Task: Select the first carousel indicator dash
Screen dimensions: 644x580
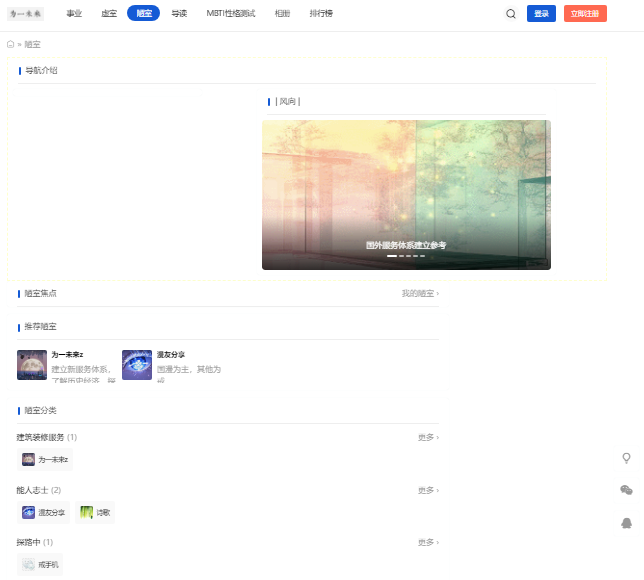Action: coord(392,256)
